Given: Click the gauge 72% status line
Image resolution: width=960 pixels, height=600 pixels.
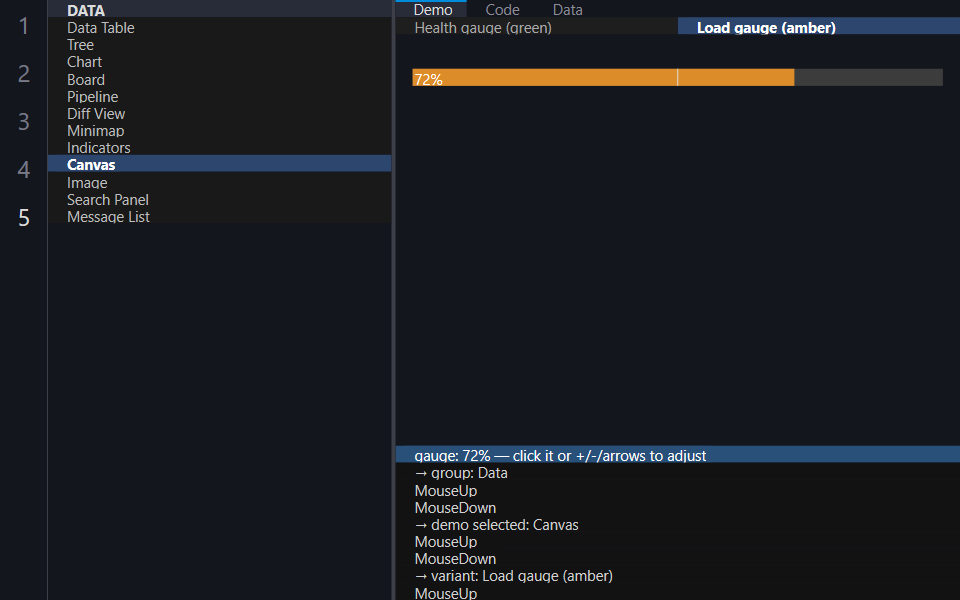Looking at the screenshot, I should tap(678, 456).
